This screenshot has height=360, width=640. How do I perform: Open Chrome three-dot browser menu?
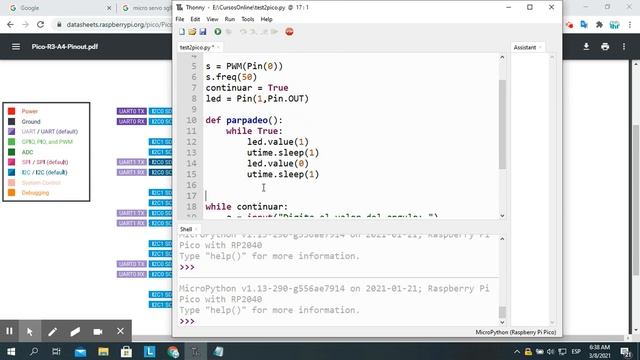[630, 25]
